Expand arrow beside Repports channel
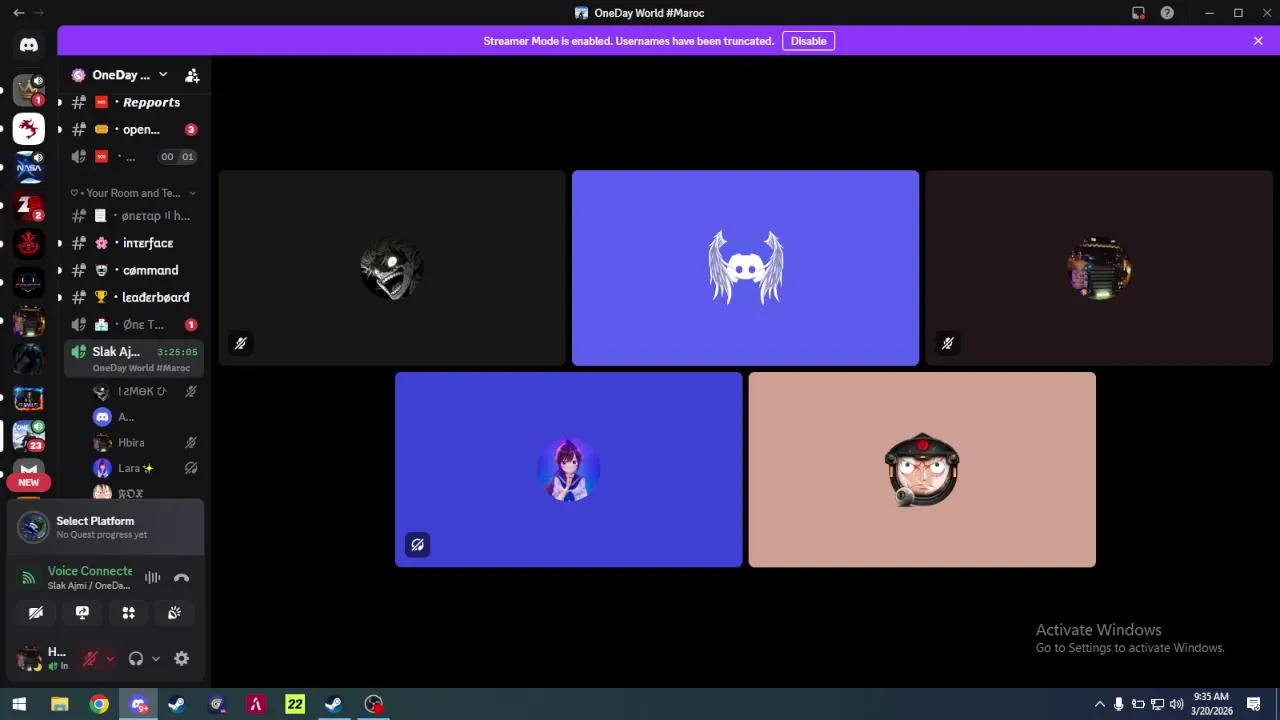This screenshot has width=1280, height=720. (x=60, y=102)
